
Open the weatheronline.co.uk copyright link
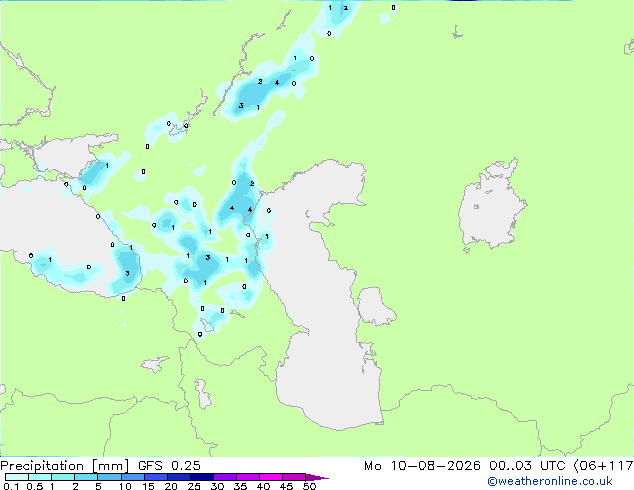tap(550, 481)
